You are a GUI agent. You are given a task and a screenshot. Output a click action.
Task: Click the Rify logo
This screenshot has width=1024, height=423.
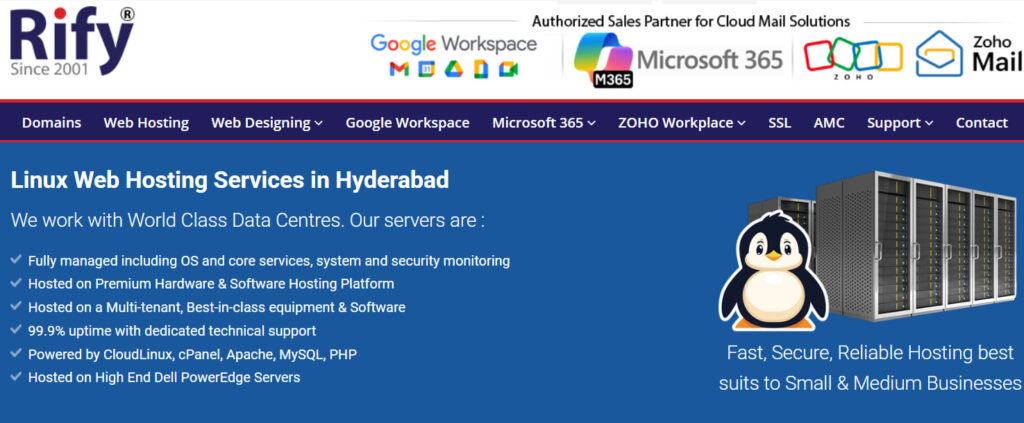point(72,41)
